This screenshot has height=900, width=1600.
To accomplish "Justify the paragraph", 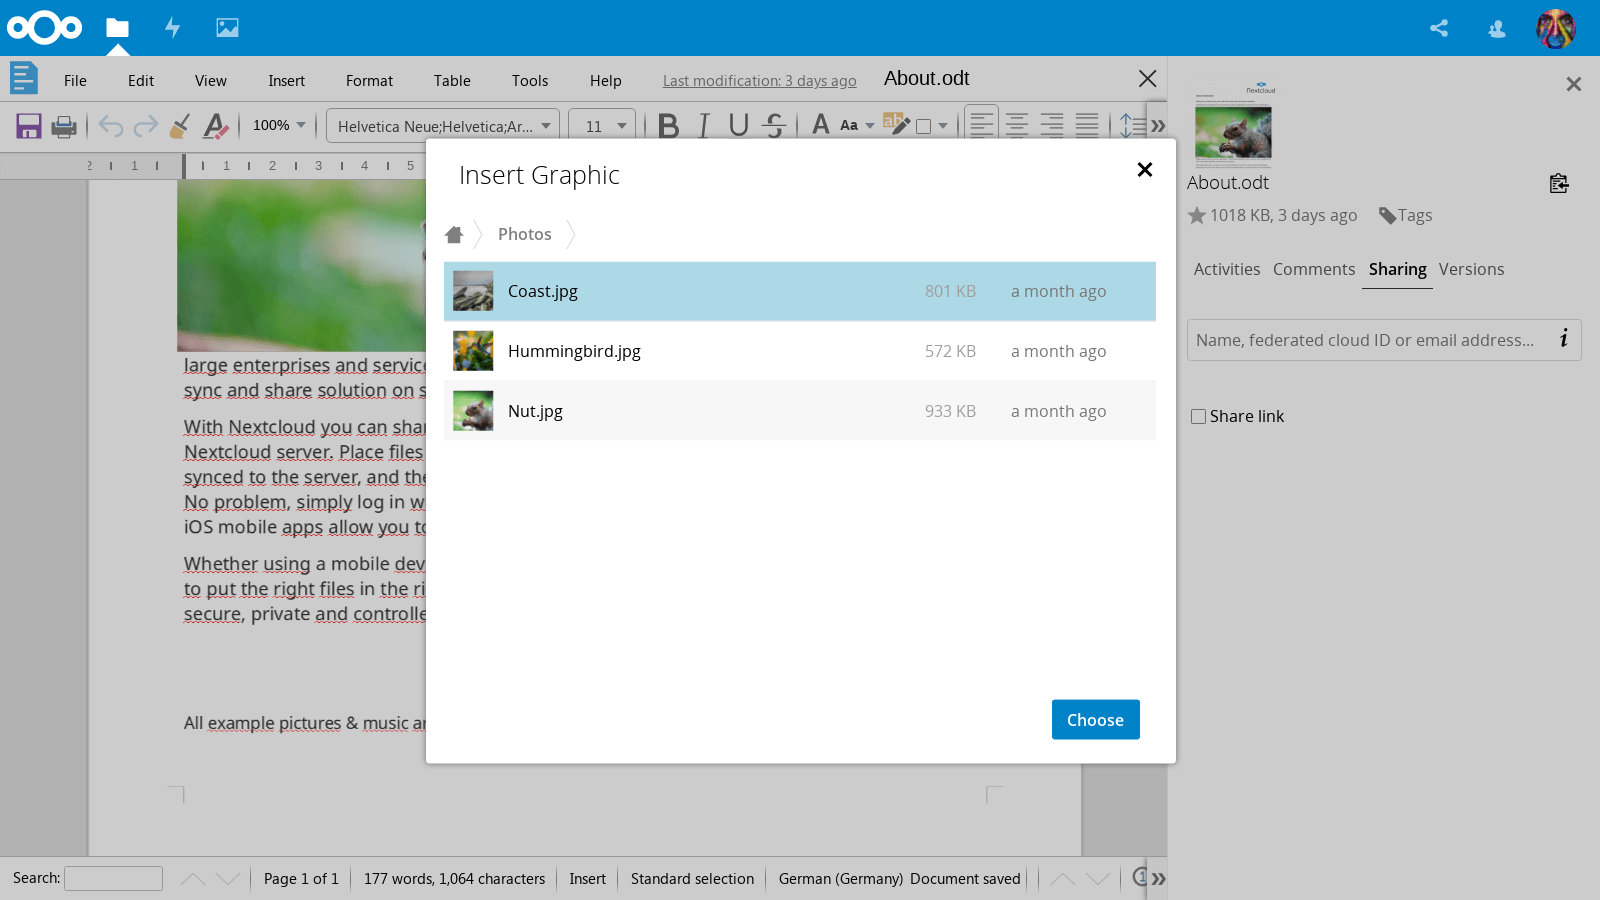I will pyautogui.click(x=1087, y=125).
